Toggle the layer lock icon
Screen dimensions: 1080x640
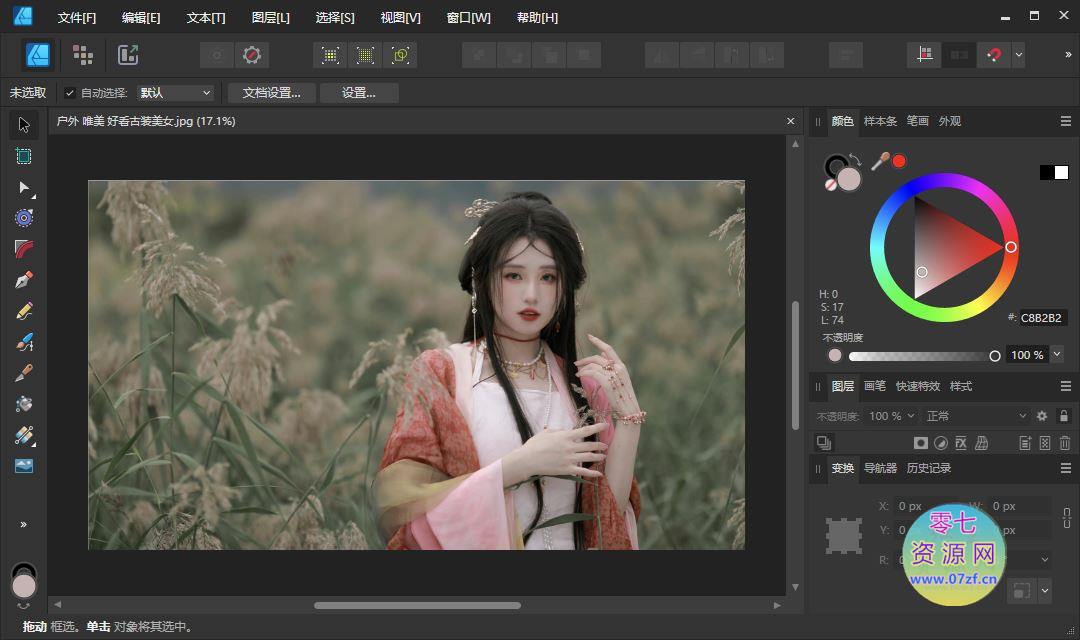1064,416
